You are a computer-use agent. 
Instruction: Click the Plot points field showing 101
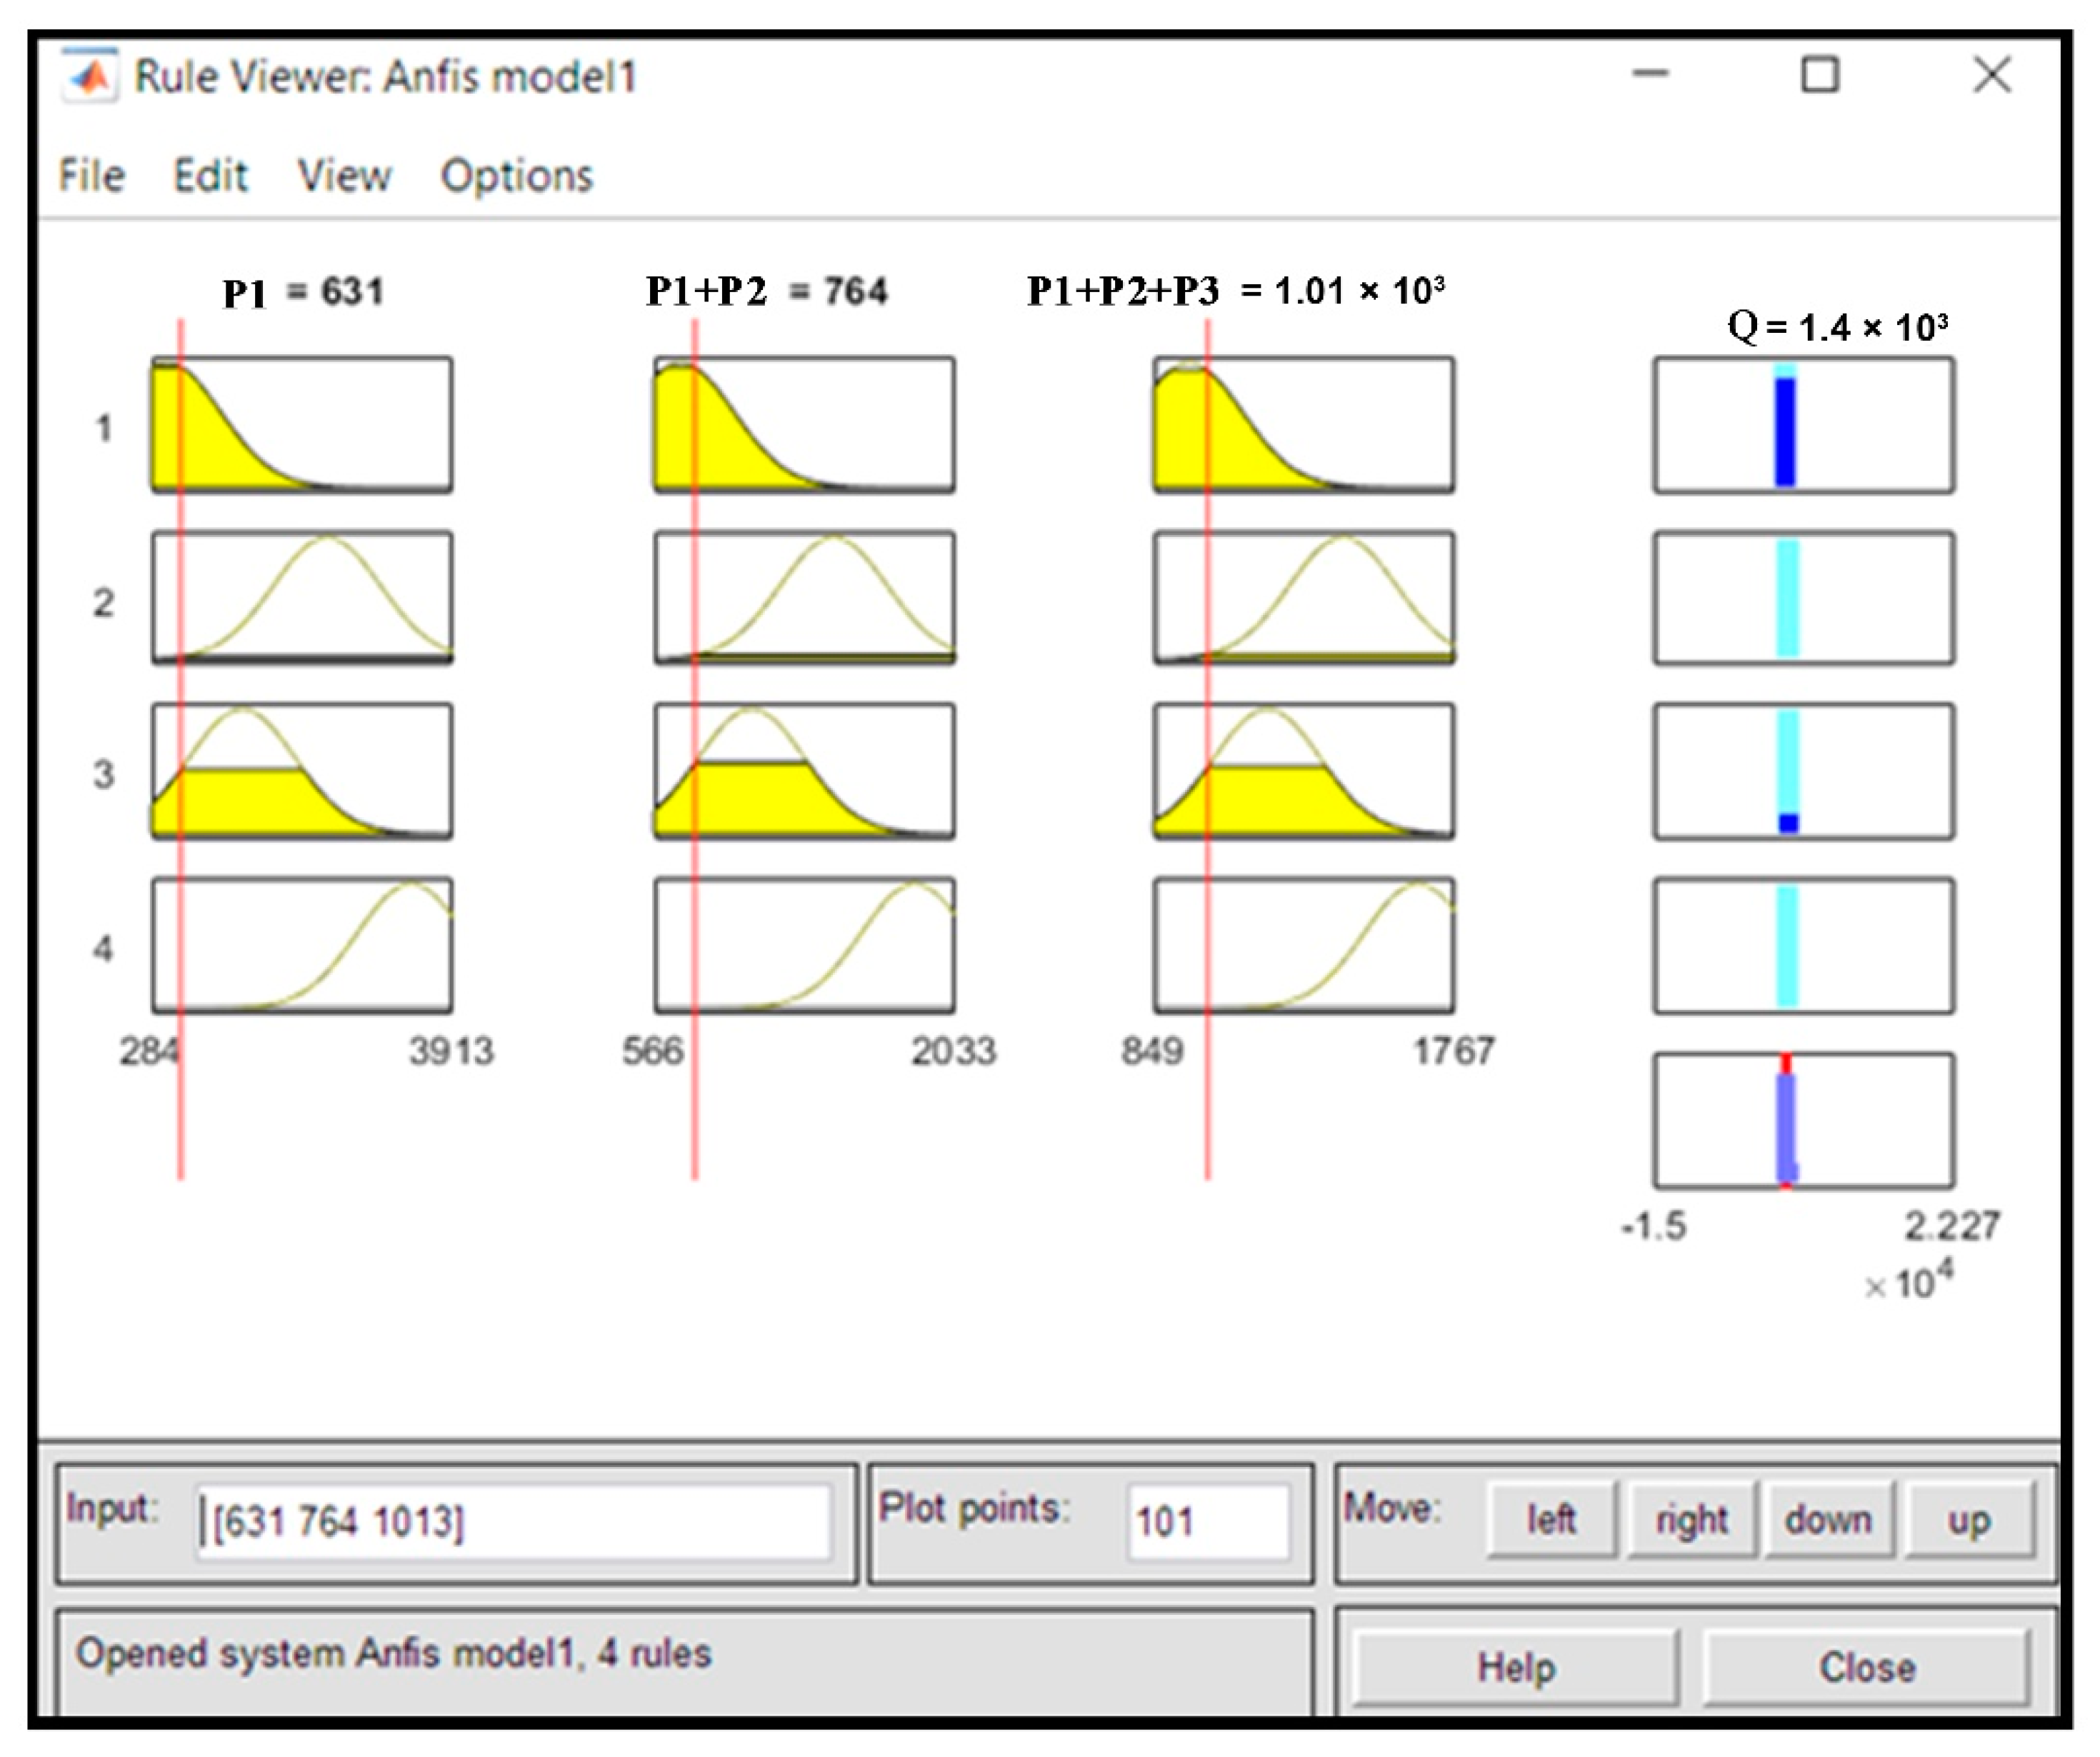pos(1207,1521)
